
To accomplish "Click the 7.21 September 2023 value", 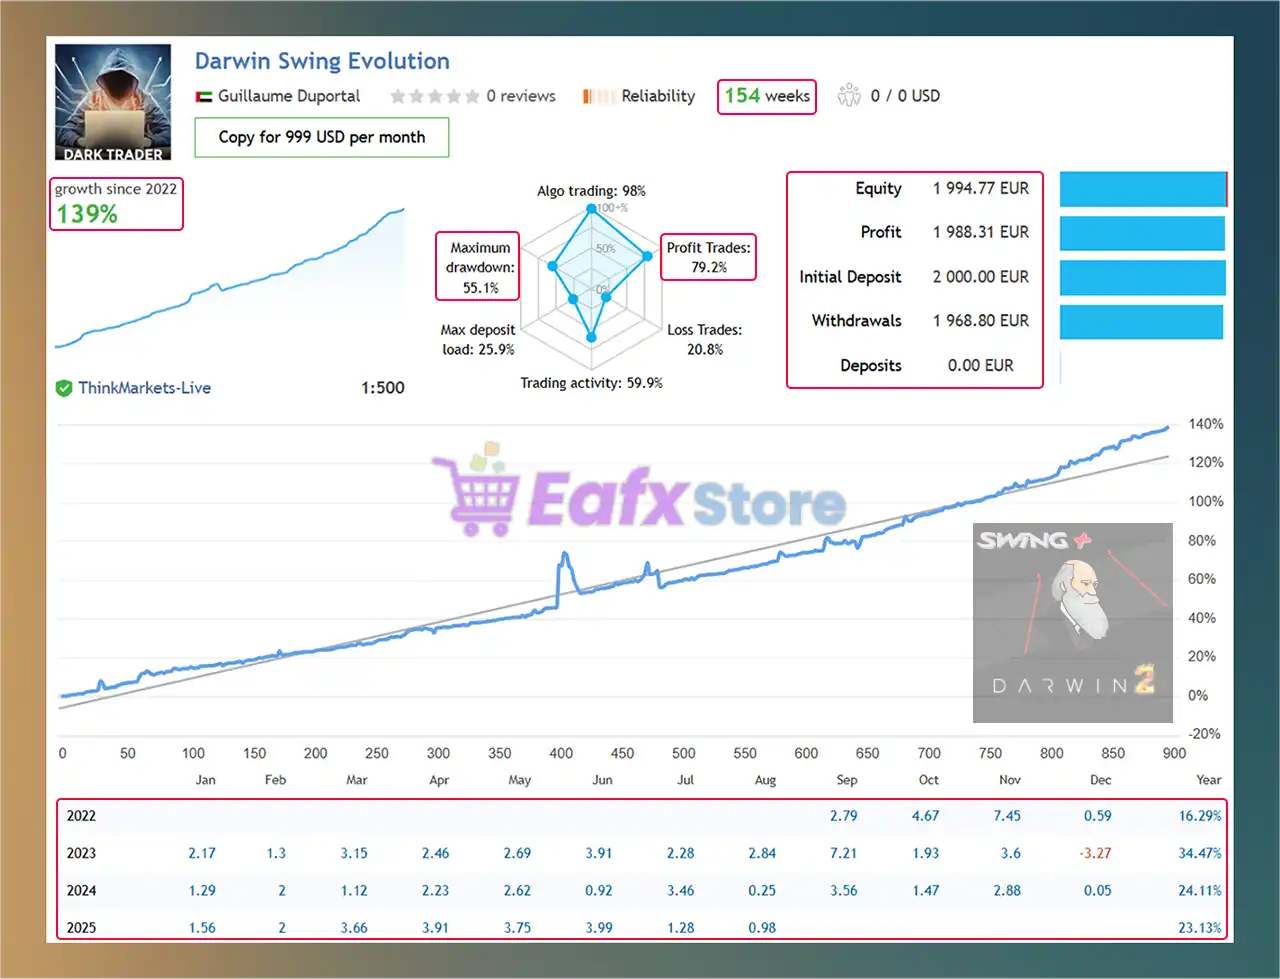I will tap(844, 853).
